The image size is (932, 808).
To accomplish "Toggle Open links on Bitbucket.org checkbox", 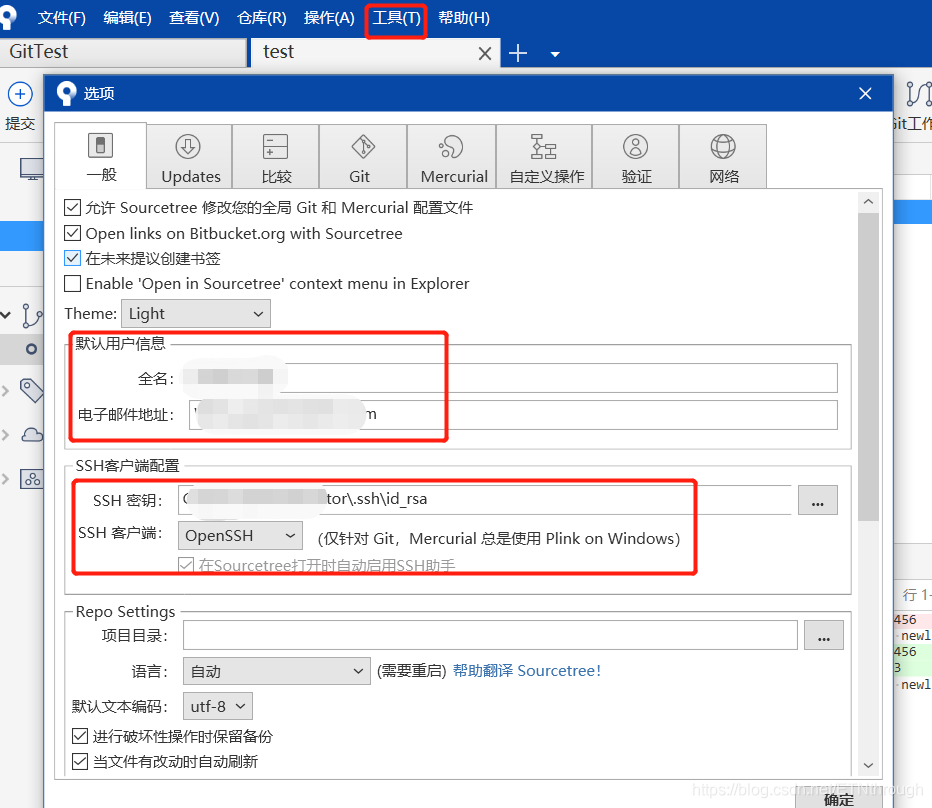I will pyautogui.click(x=73, y=233).
